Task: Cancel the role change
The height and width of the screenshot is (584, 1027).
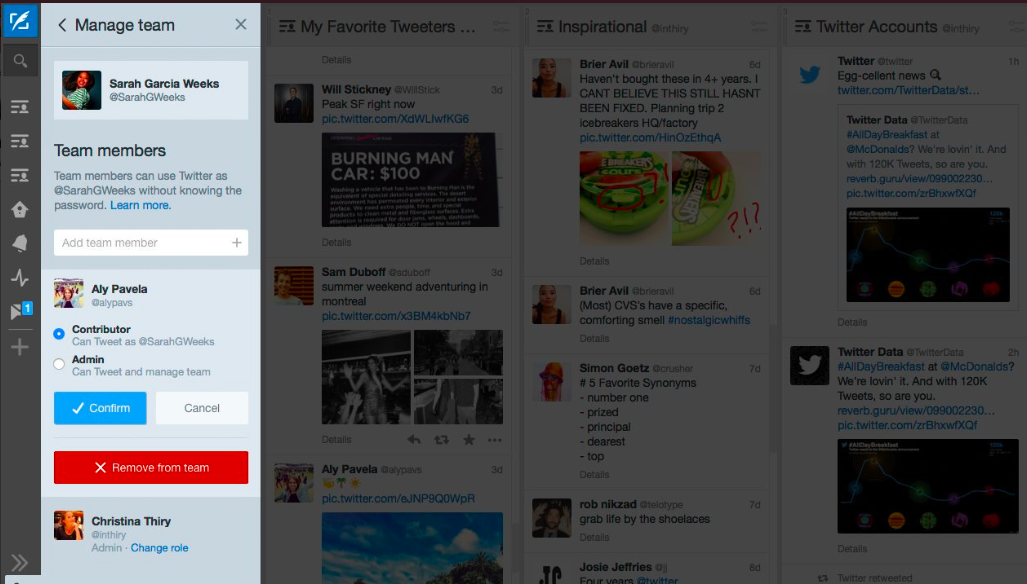Action: click(x=202, y=408)
